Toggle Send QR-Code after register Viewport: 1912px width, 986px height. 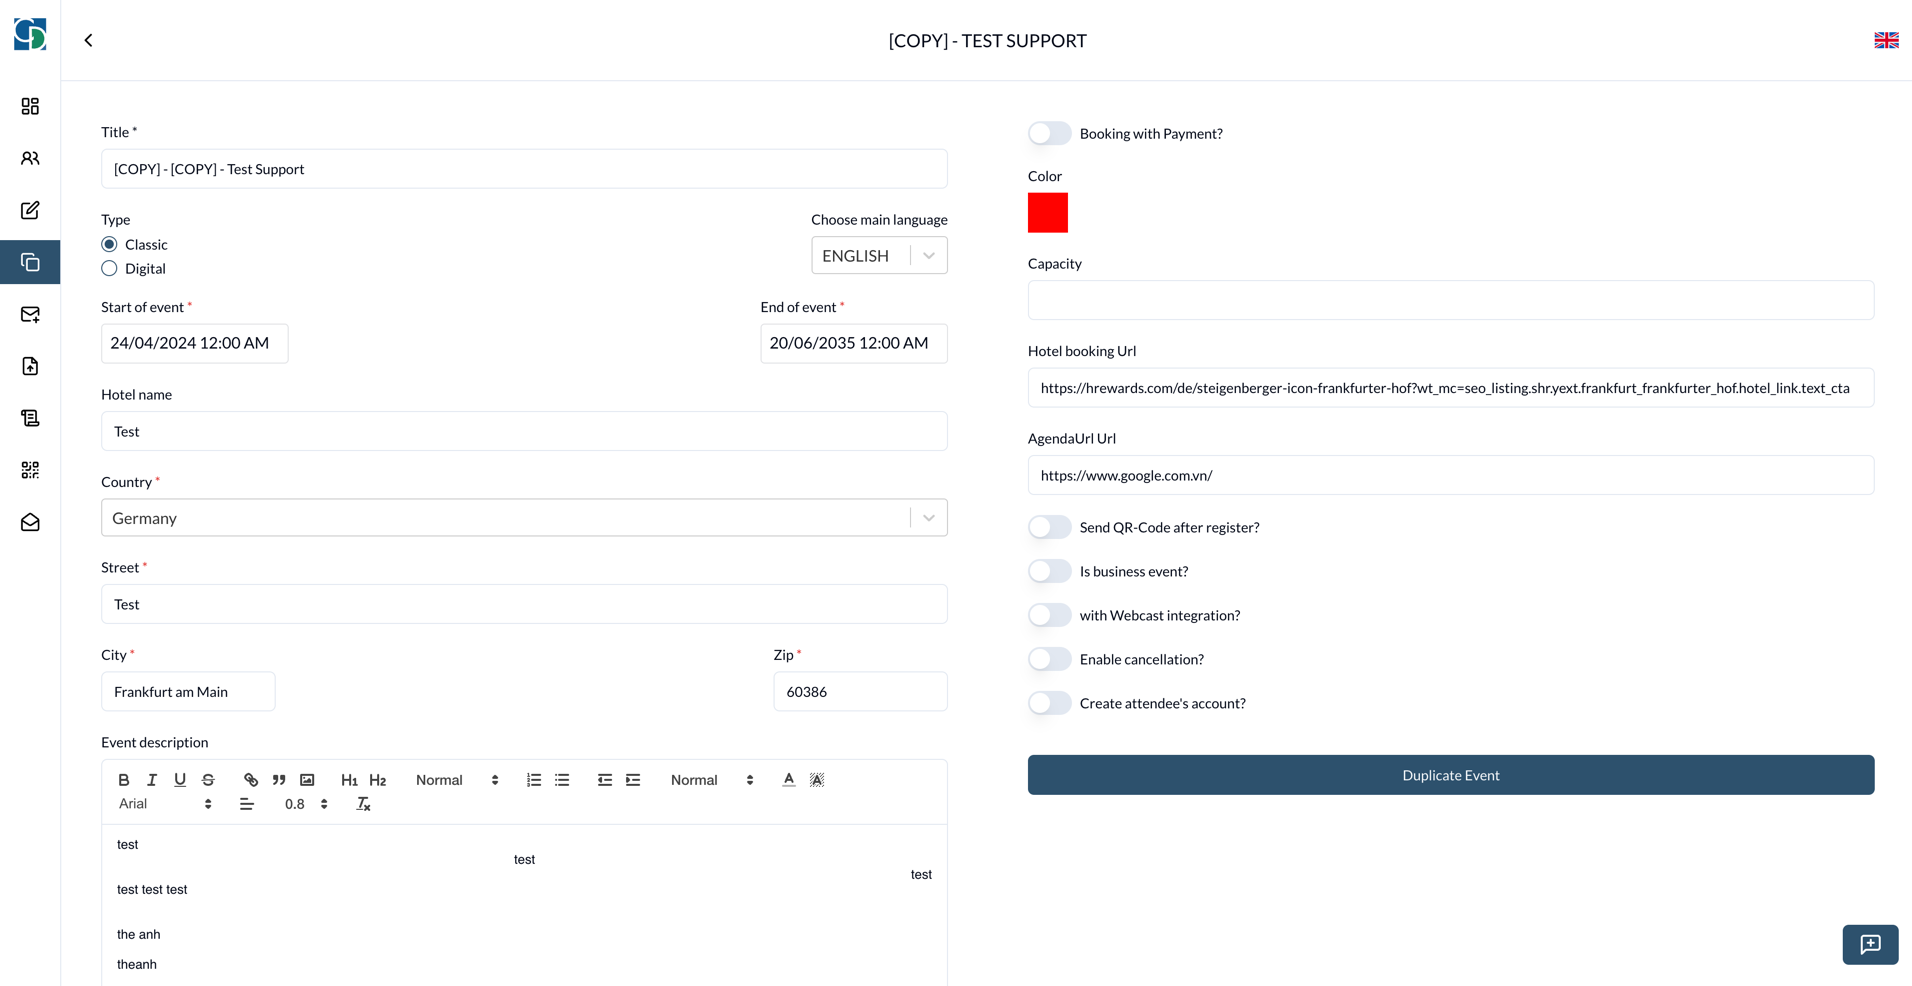point(1049,527)
